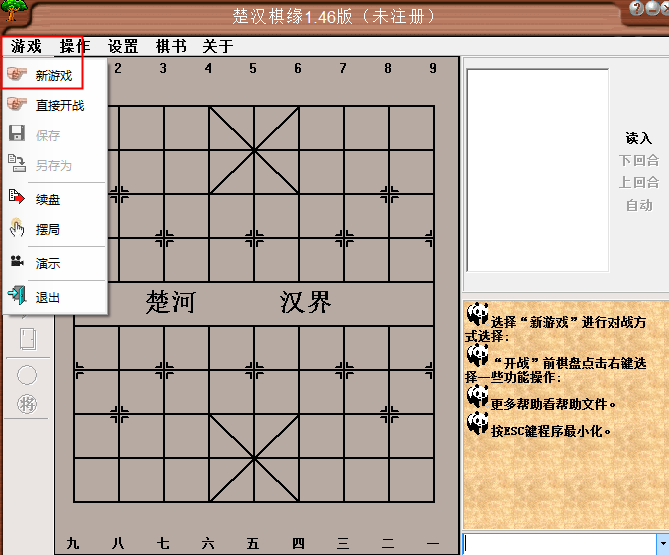
Task: Click the 上回合 previous round button
Action: (x=639, y=183)
